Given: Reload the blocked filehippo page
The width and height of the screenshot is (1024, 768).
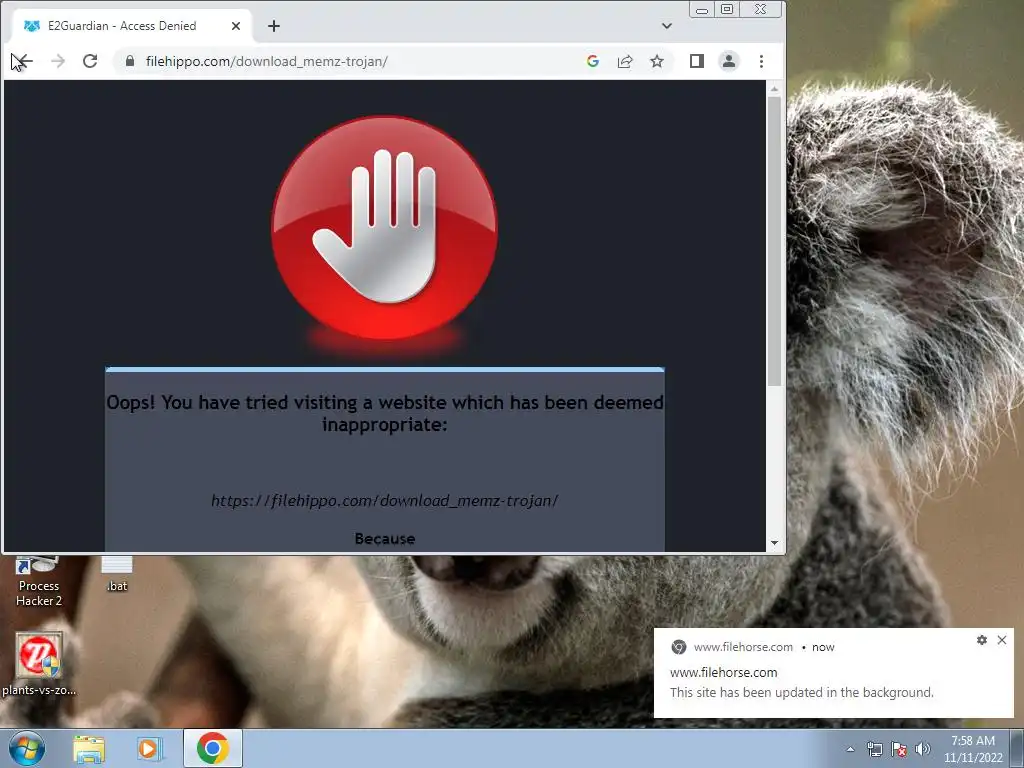Looking at the screenshot, I should (90, 61).
